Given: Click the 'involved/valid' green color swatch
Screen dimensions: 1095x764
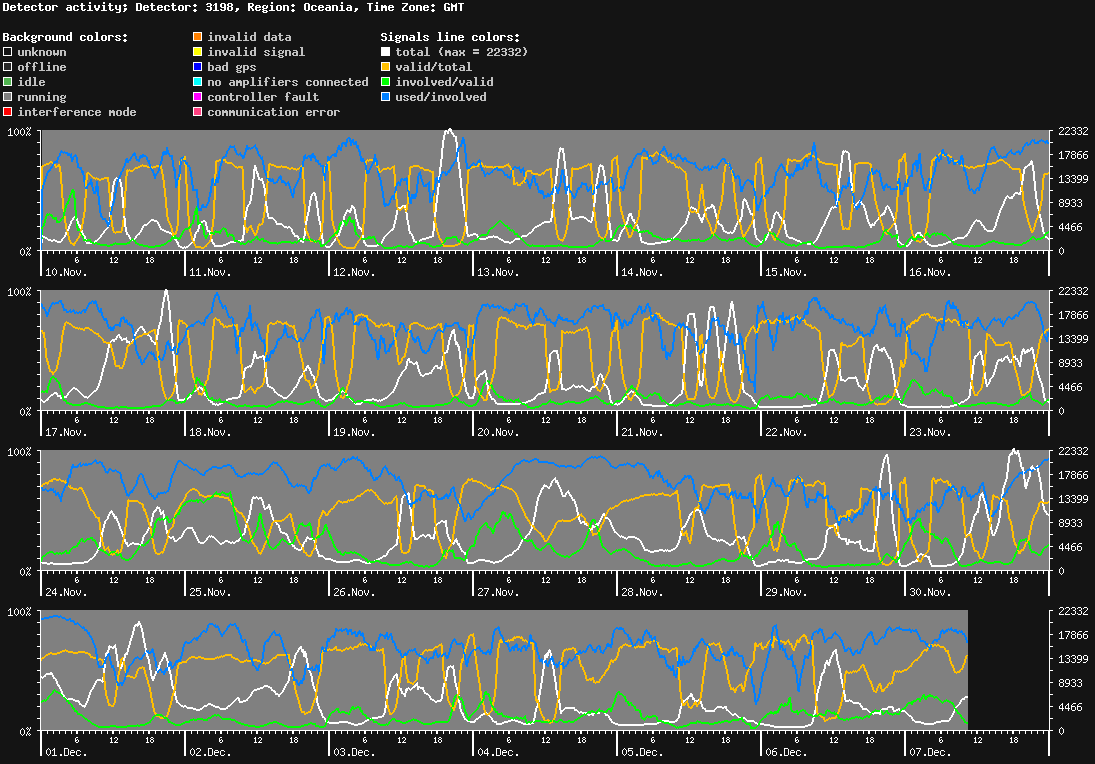Looking at the screenshot, I should coord(386,81).
